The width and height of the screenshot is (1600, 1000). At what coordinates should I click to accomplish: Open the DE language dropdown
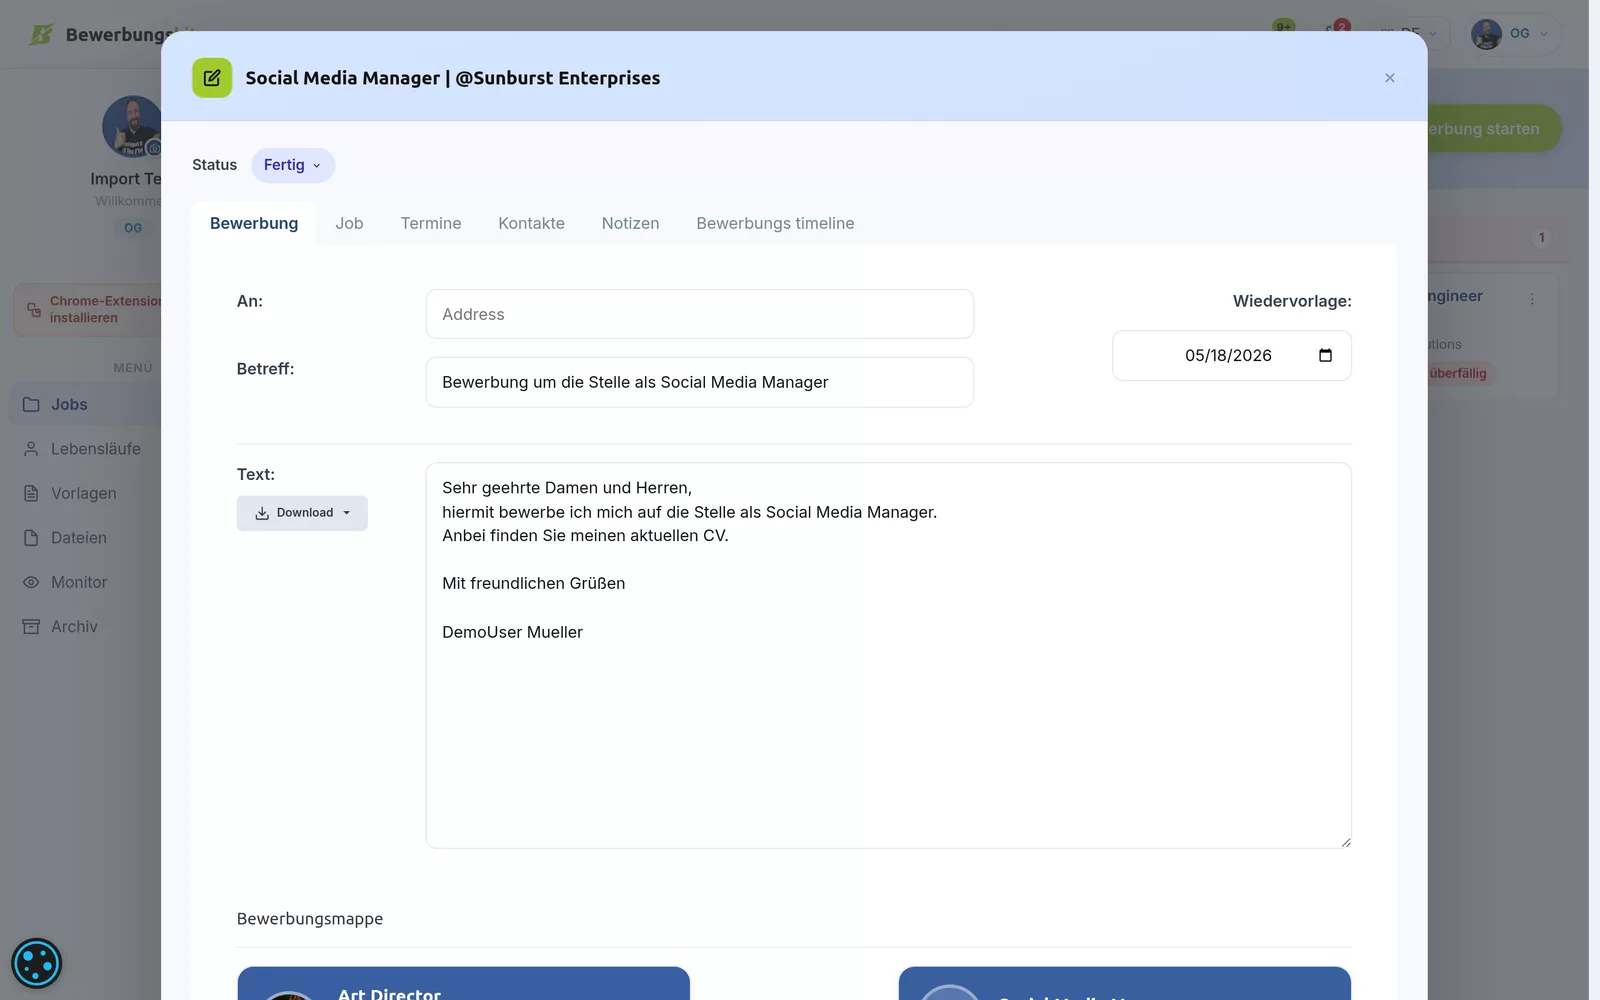point(1410,33)
